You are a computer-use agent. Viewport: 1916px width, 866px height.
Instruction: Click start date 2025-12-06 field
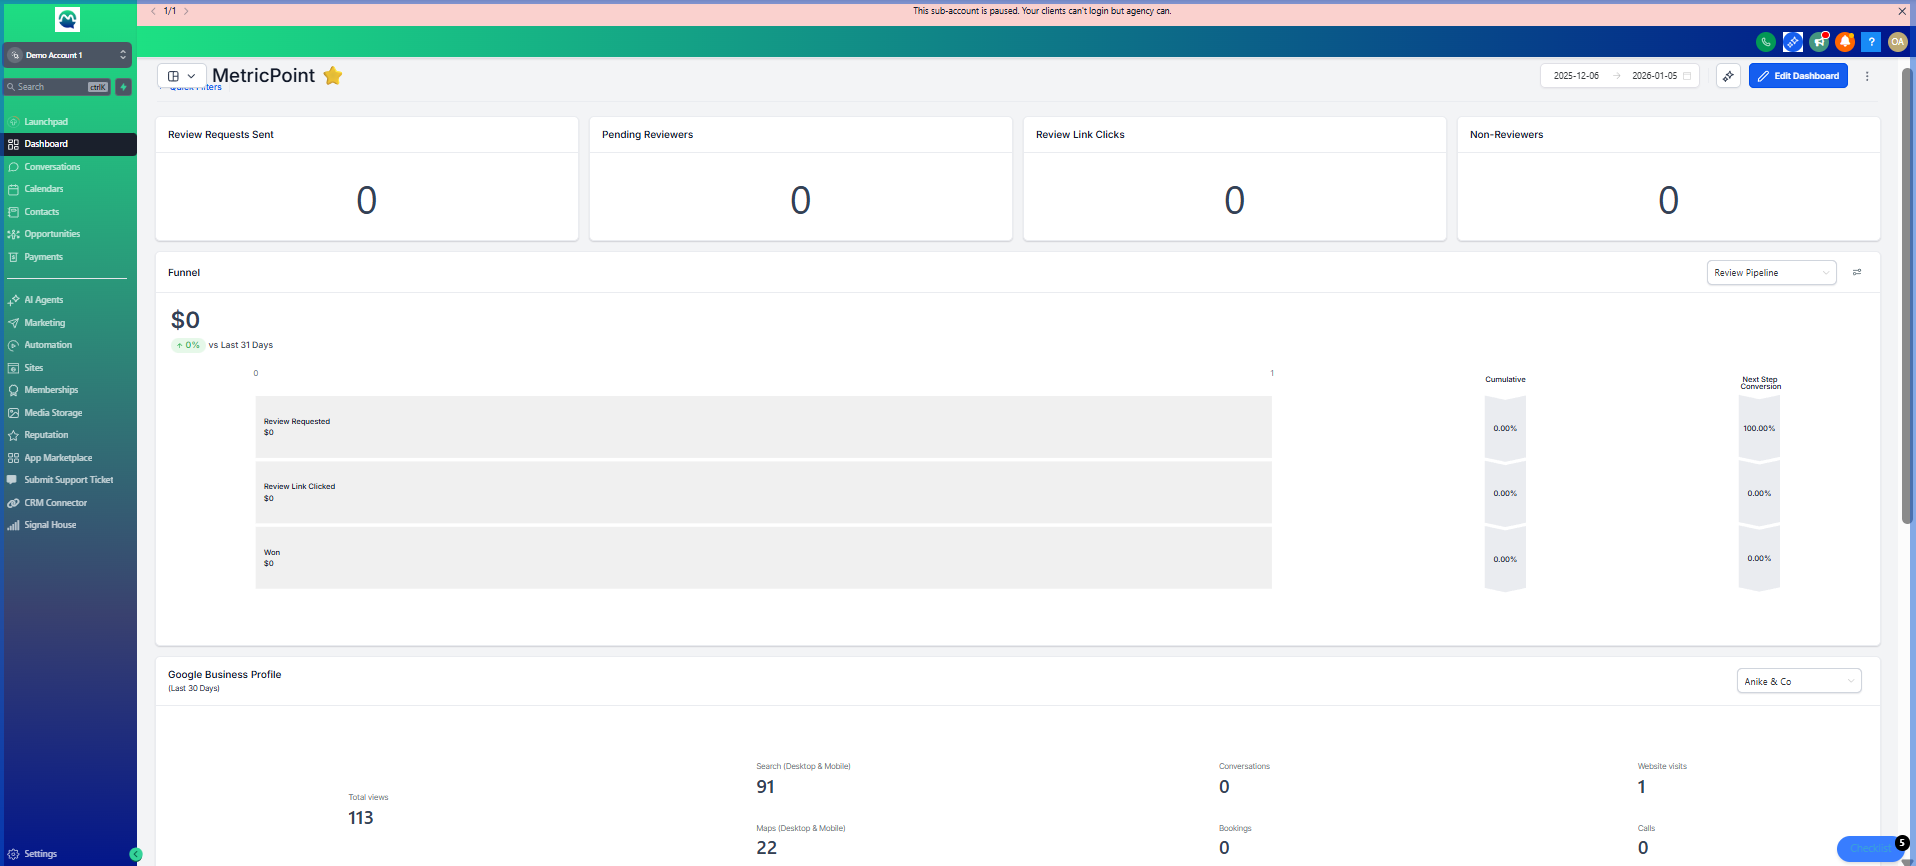click(1576, 76)
